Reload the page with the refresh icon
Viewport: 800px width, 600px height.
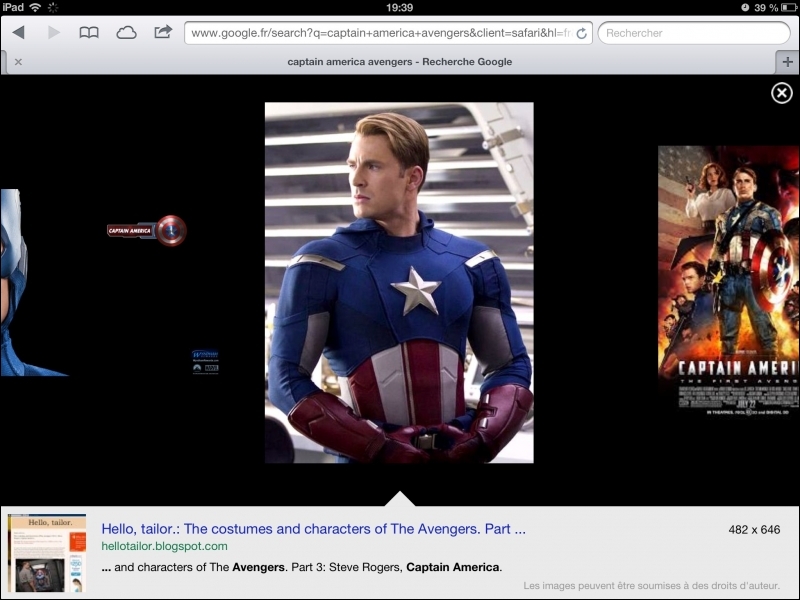pos(582,34)
